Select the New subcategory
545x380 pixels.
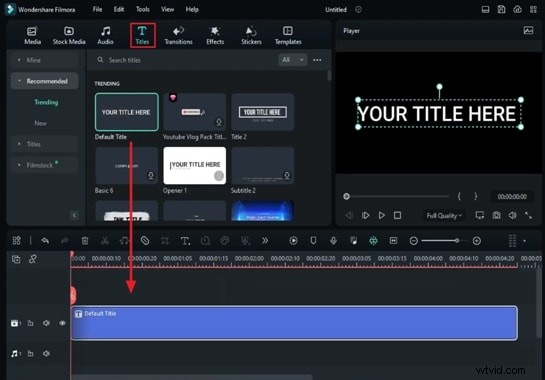[x=40, y=123]
